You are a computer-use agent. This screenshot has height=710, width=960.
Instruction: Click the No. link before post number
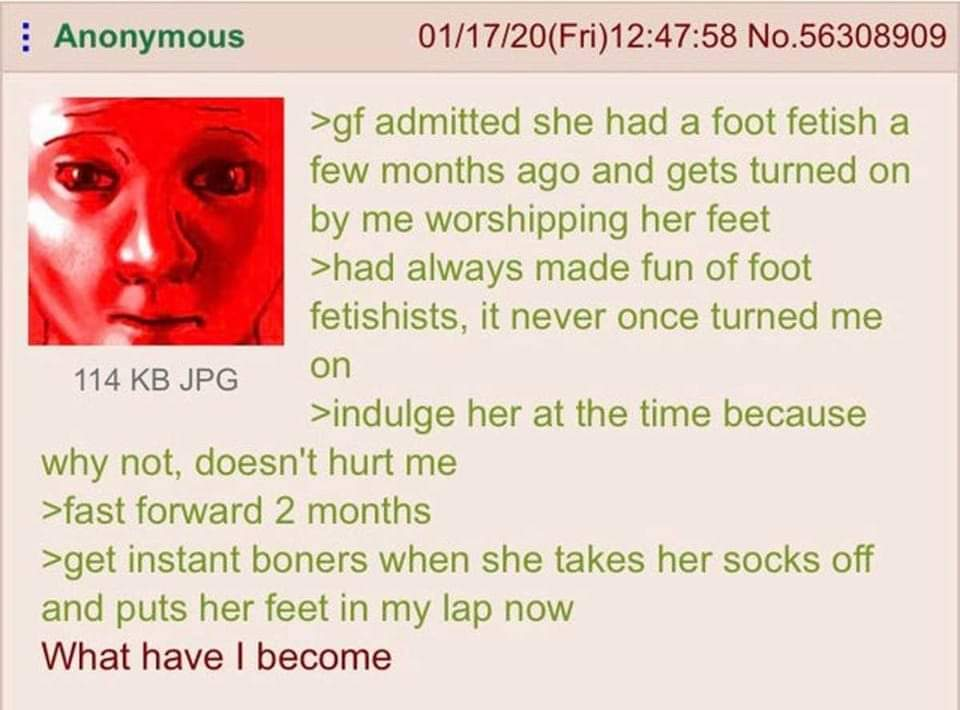pyautogui.click(x=770, y=36)
